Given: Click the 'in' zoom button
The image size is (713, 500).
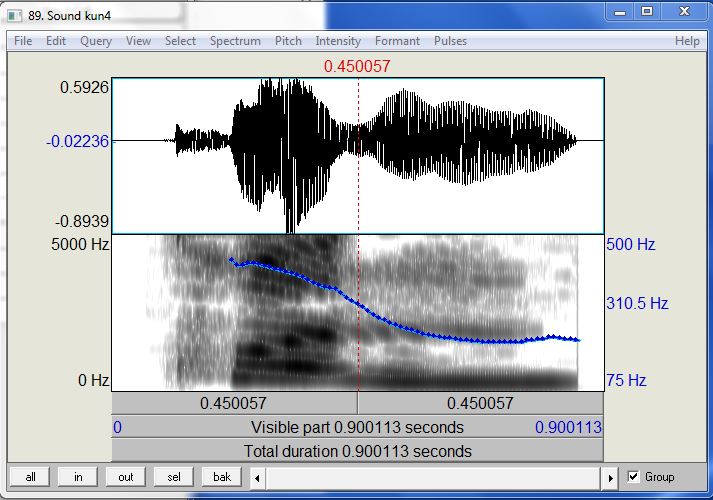Looking at the screenshot, I should tap(78, 477).
